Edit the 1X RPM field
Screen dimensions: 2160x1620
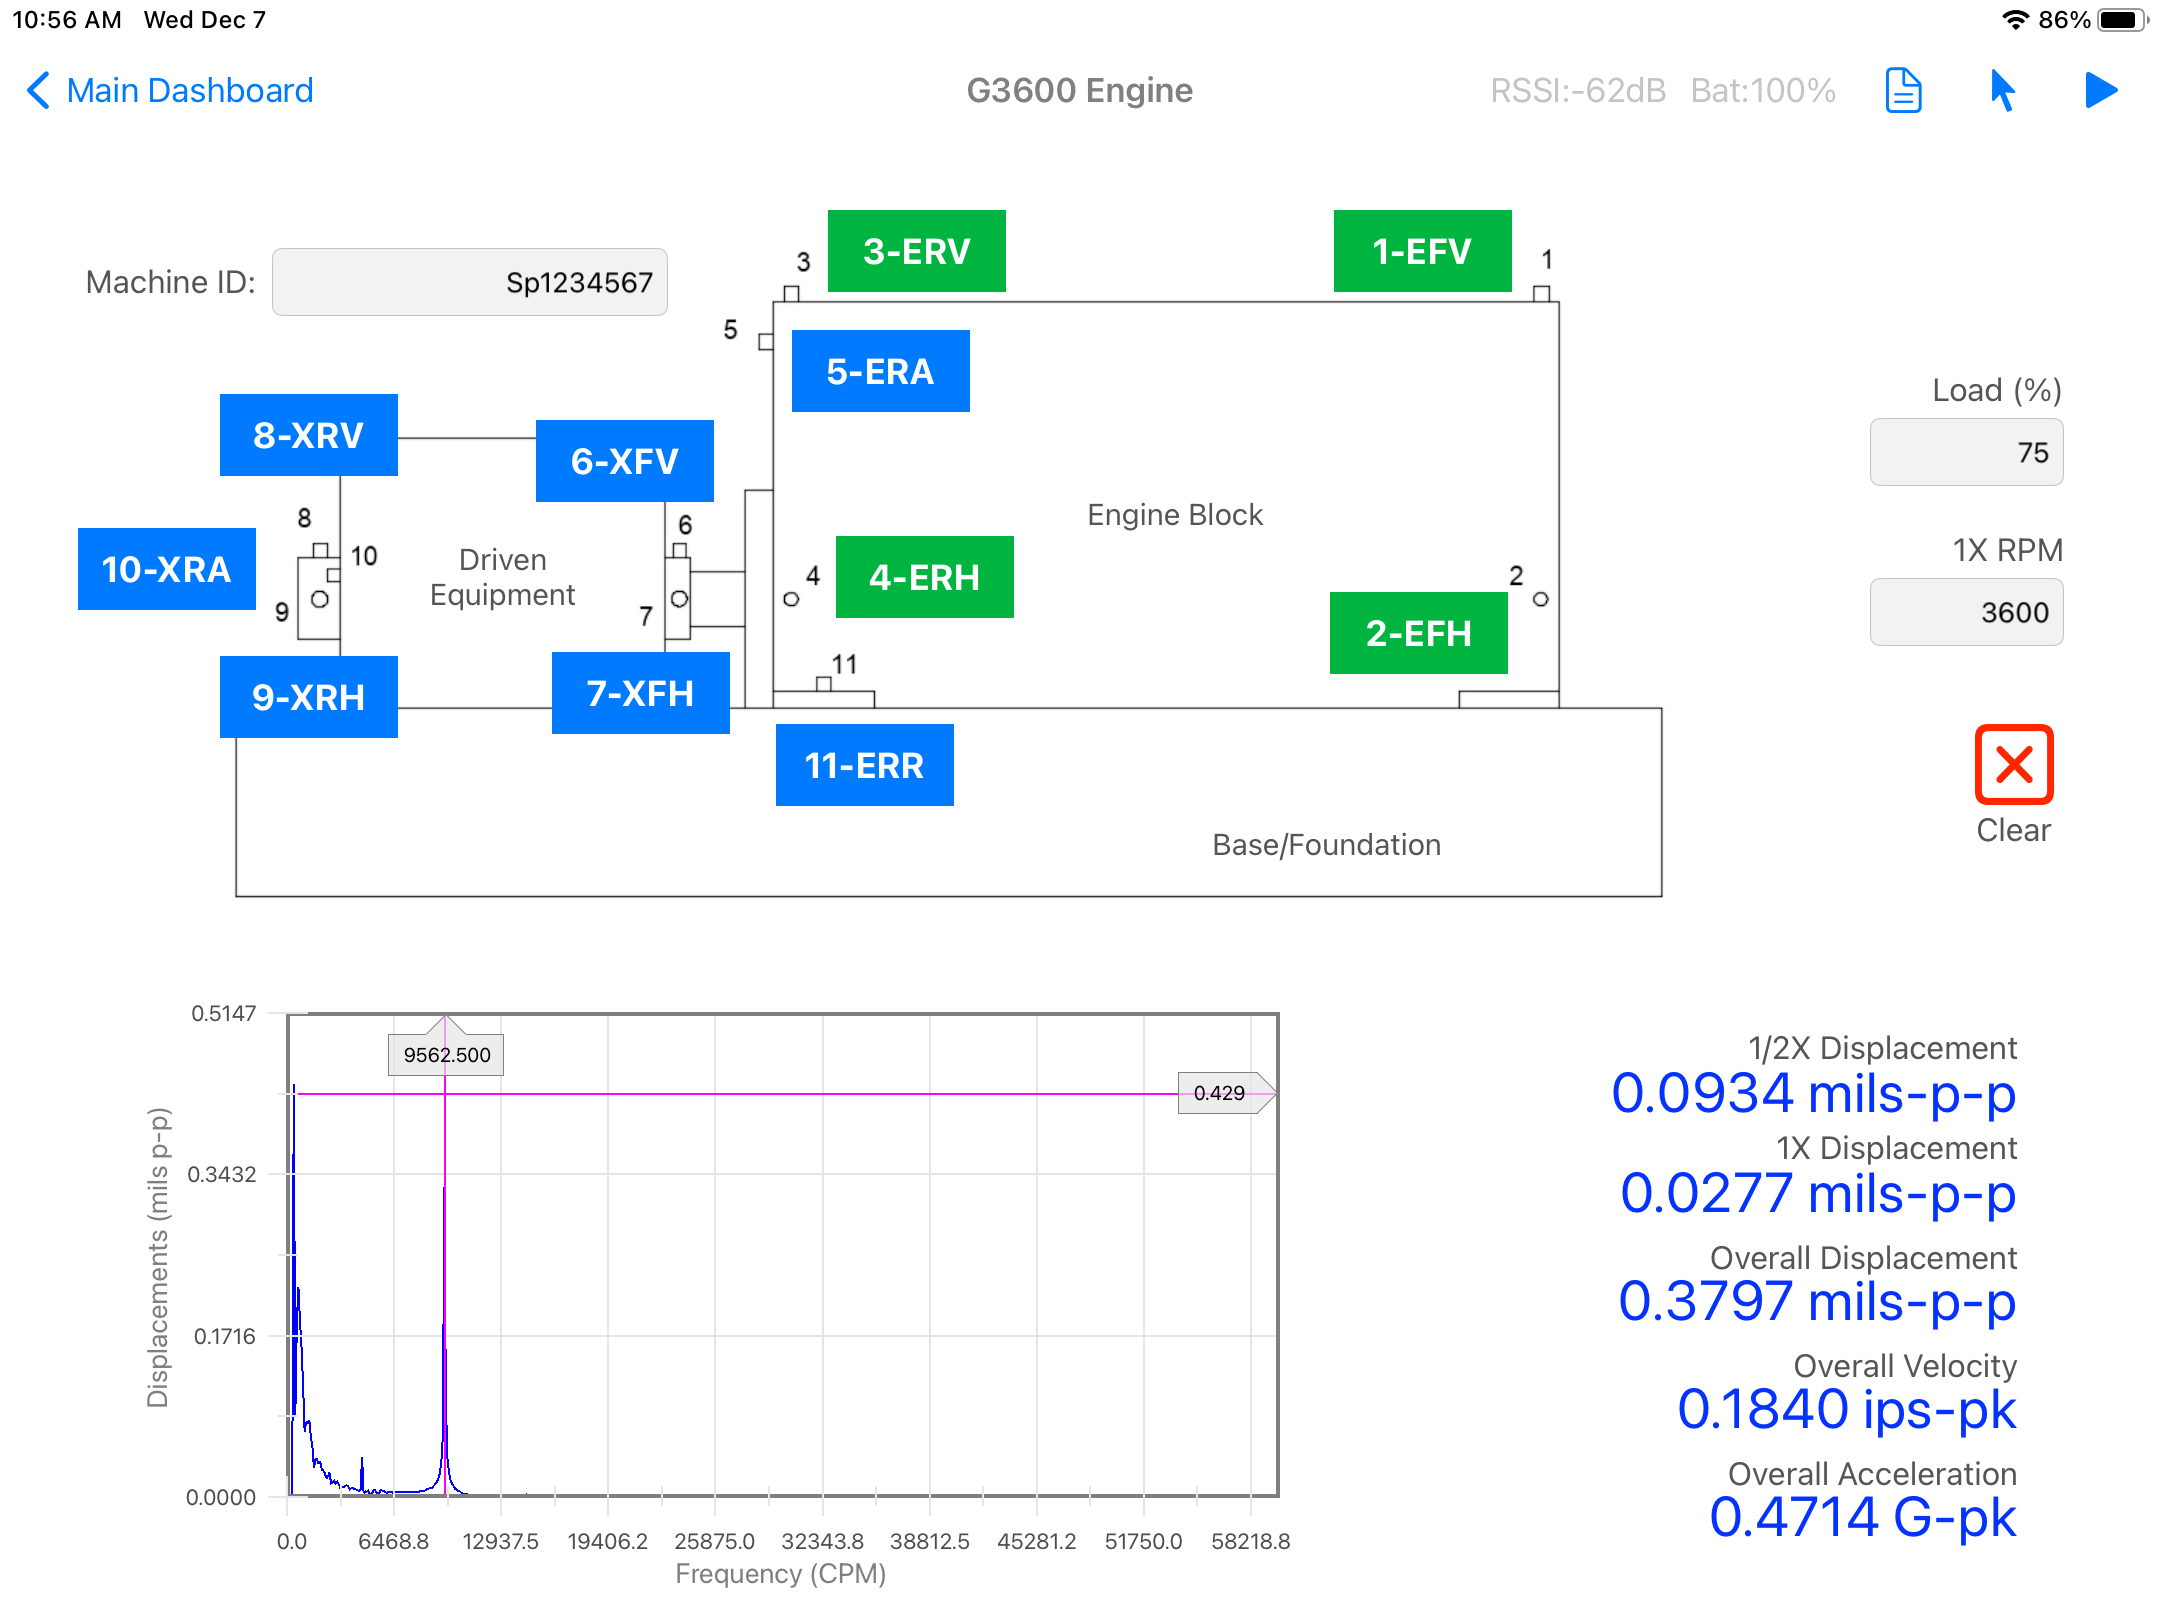click(1967, 612)
